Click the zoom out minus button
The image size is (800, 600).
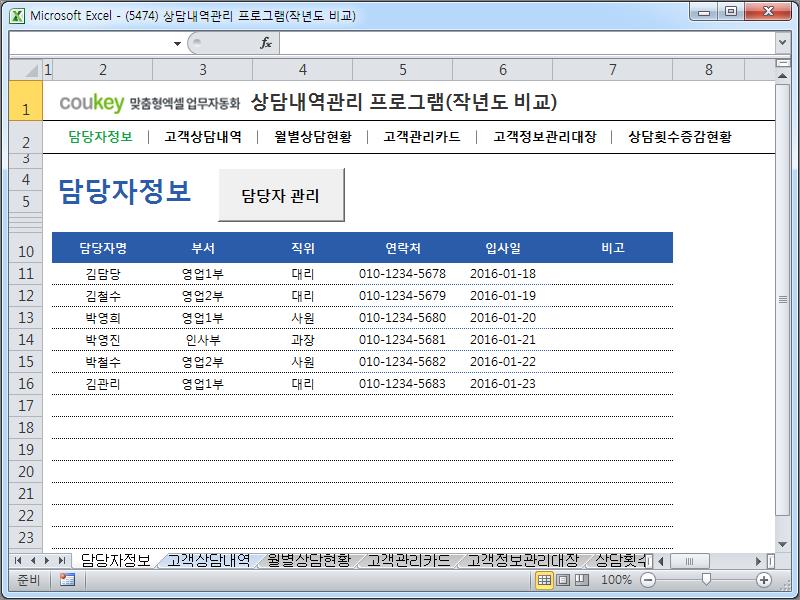(x=648, y=580)
